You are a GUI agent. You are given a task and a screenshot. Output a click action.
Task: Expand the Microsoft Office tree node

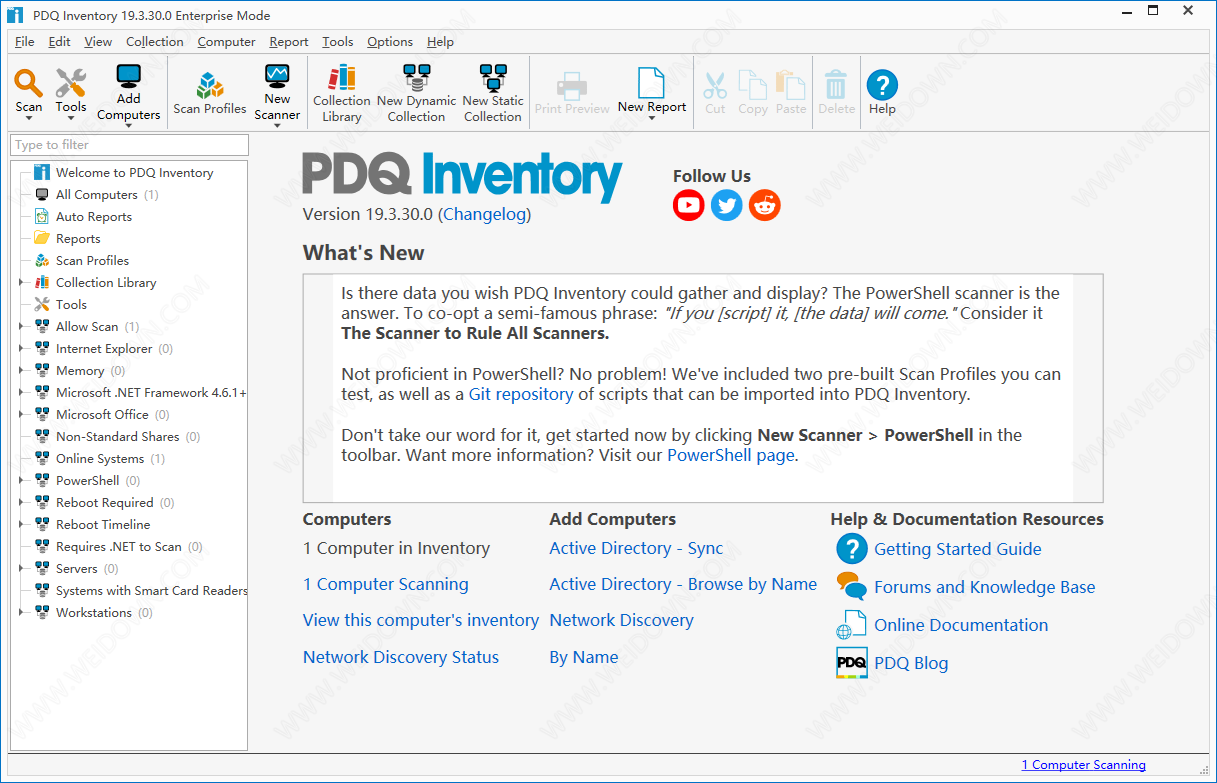21,415
